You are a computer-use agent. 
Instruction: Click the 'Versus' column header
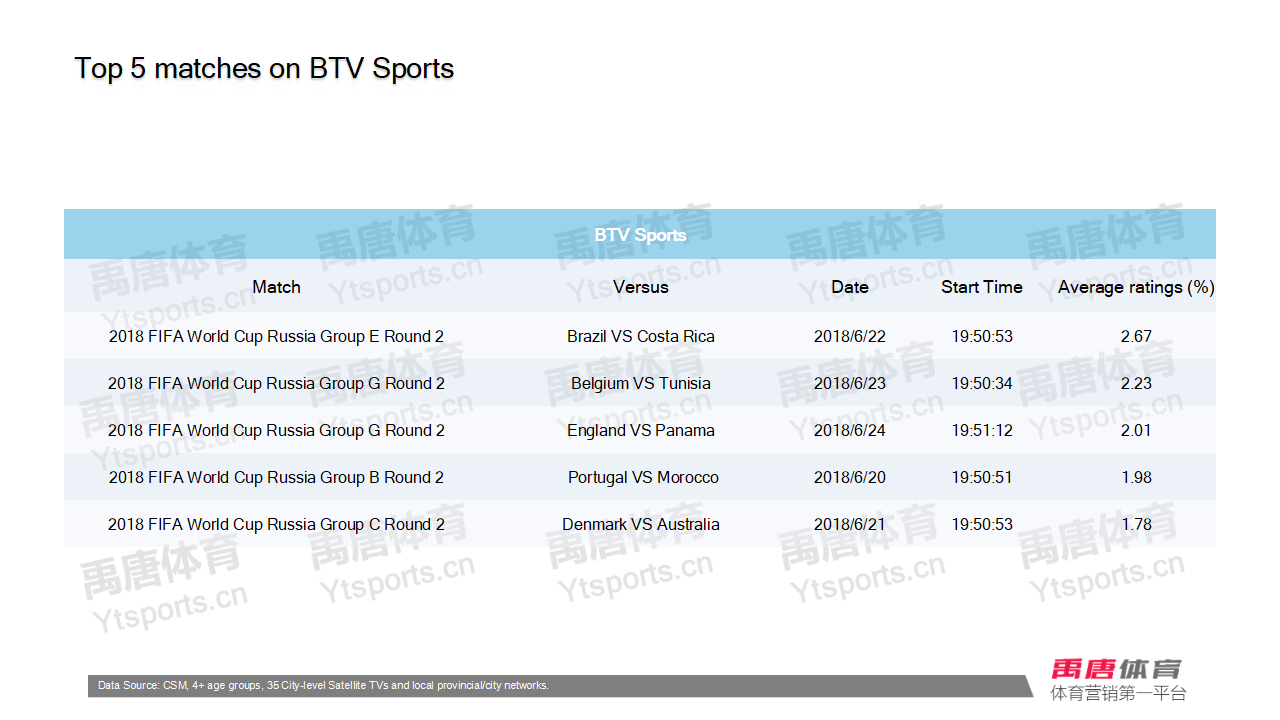640,287
